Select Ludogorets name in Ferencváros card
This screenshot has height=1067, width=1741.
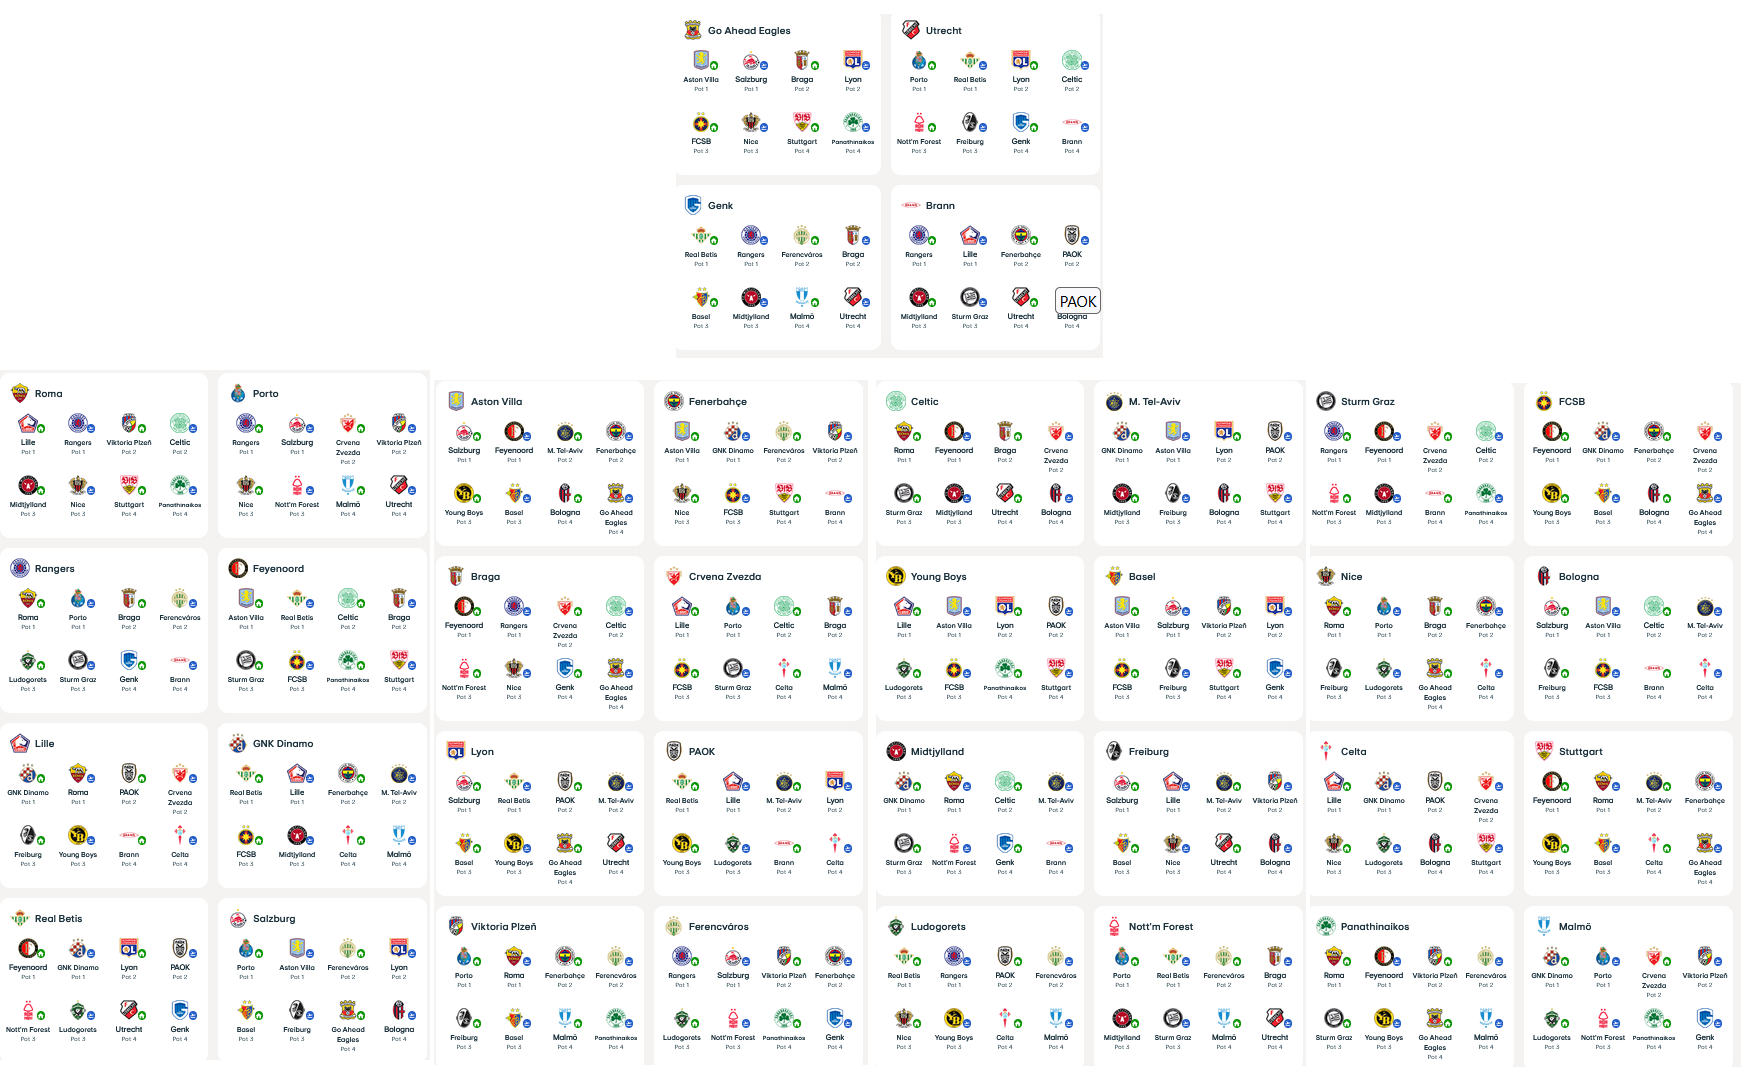point(682,1038)
